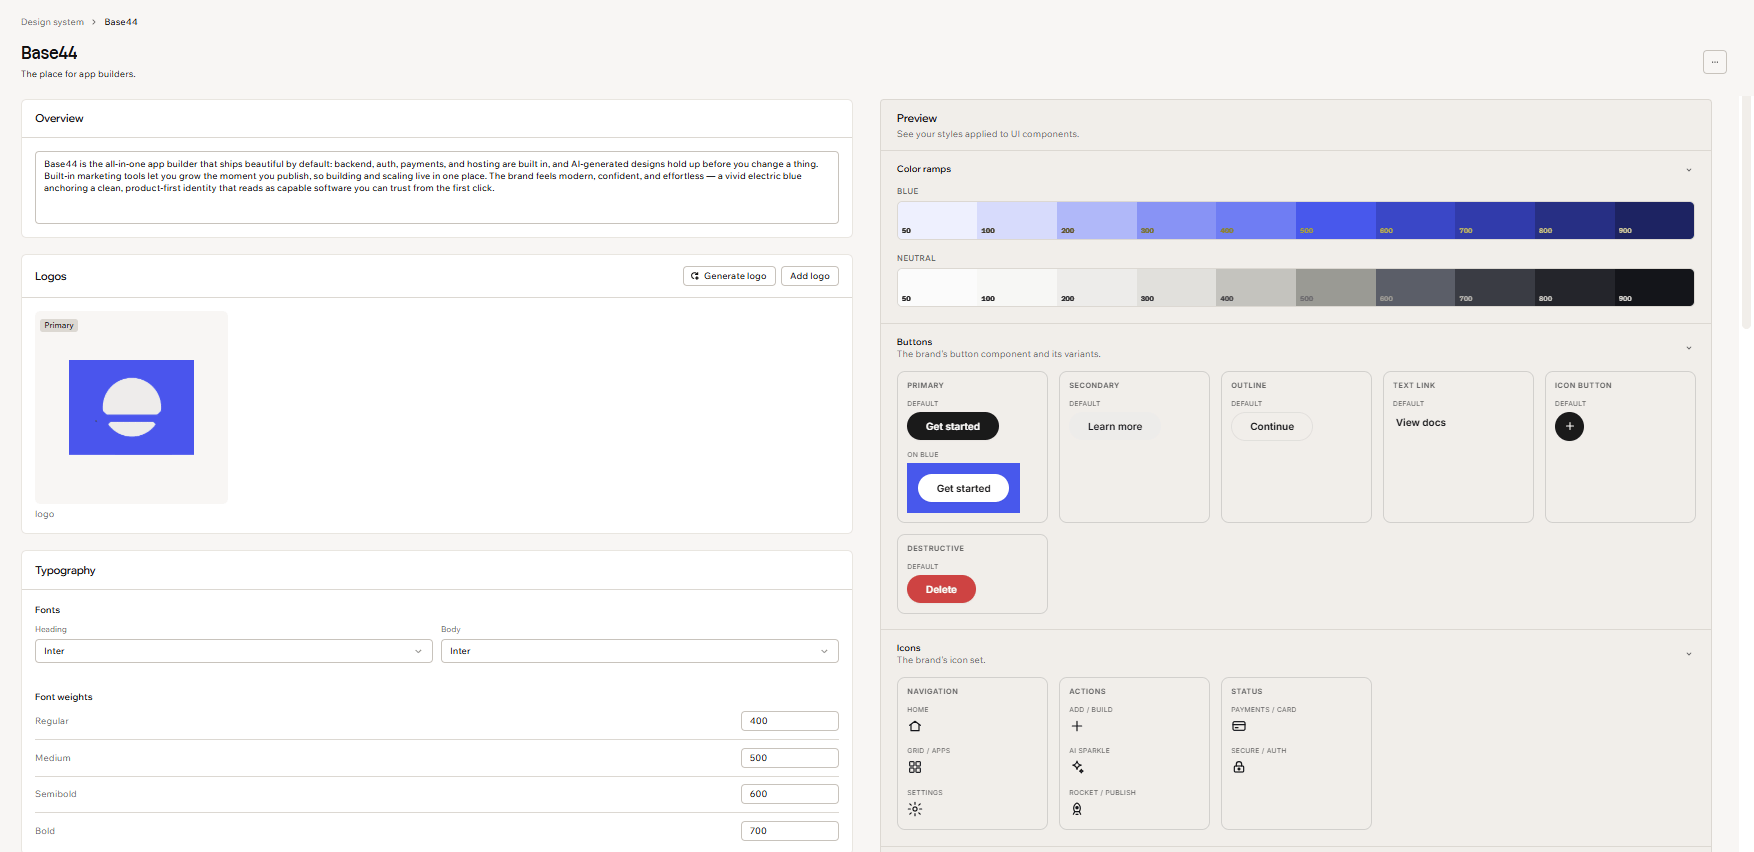Click the Rocket / Publish icon

coord(1077,809)
